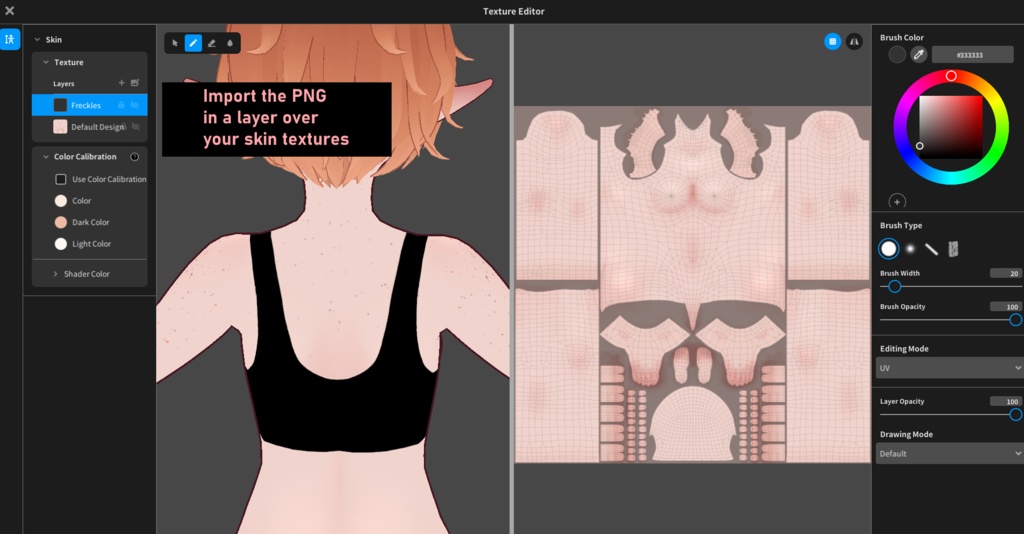This screenshot has height=534, width=1024.
Task: Select the textured rough brush type
Action: click(953, 249)
